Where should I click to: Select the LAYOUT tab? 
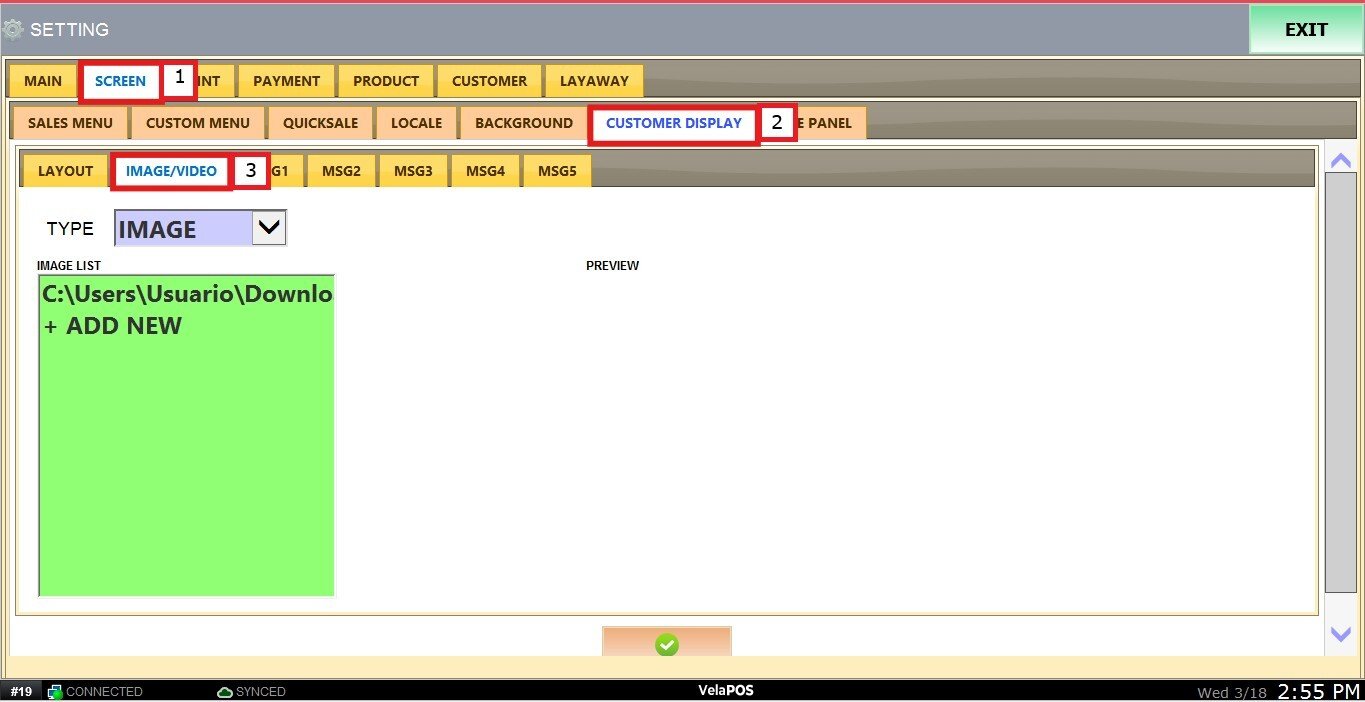(x=65, y=171)
